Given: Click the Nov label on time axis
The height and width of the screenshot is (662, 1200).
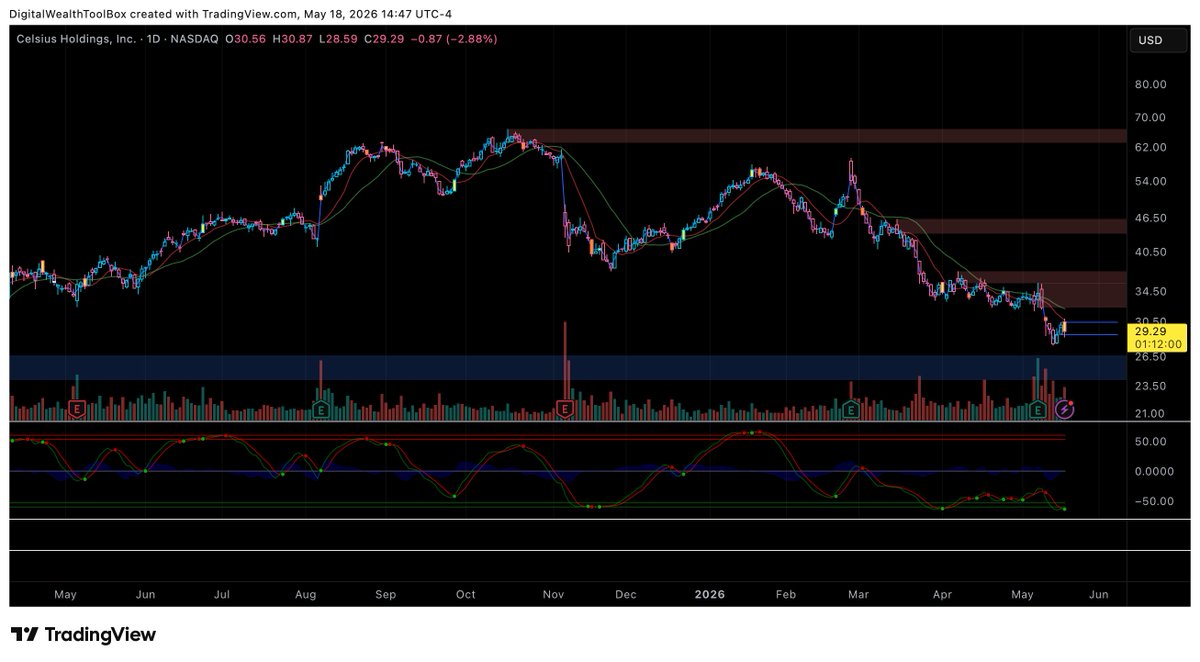Looking at the screenshot, I should (x=554, y=595).
